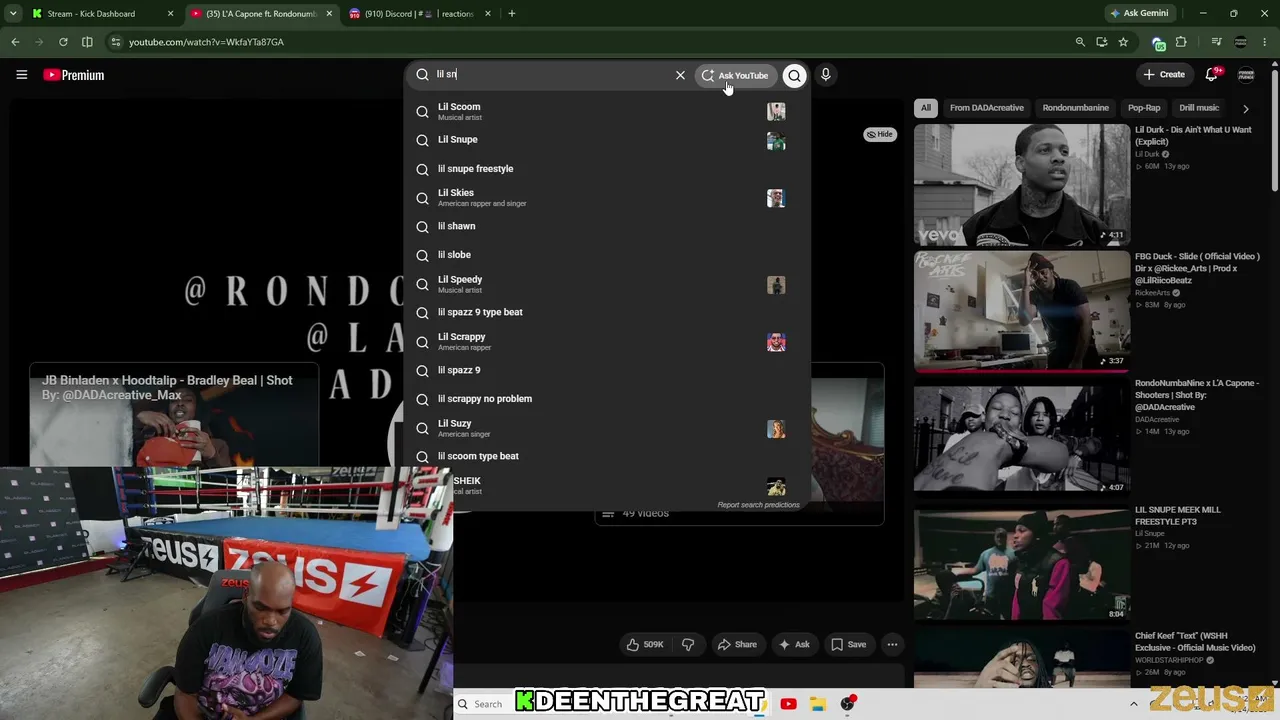Image resolution: width=1280 pixels, height=720 pixels.
Task: Click the Ask Gemini button
Action: (x=1138, y=14)
